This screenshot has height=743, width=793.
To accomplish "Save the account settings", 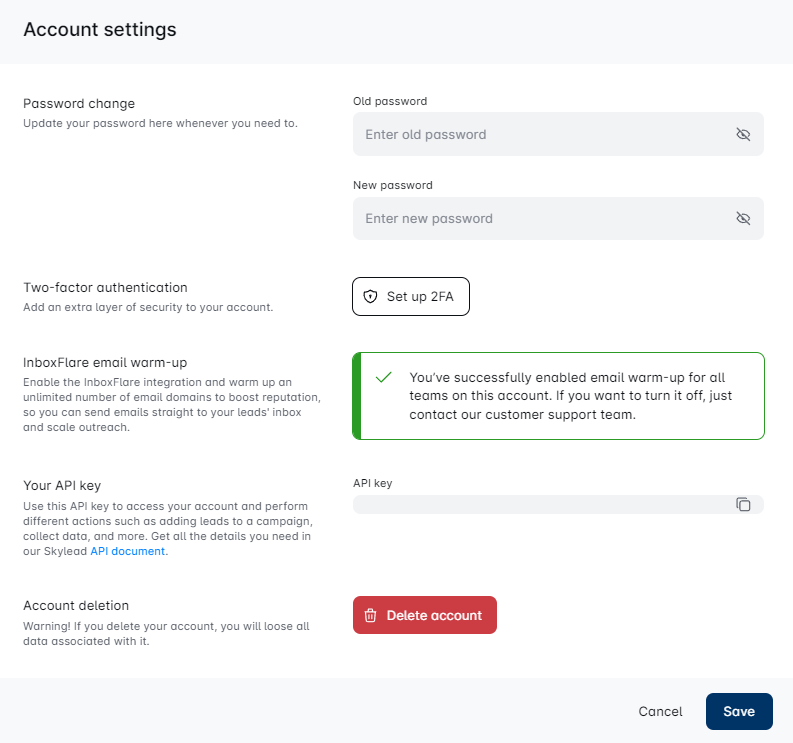I will (739, 712).
